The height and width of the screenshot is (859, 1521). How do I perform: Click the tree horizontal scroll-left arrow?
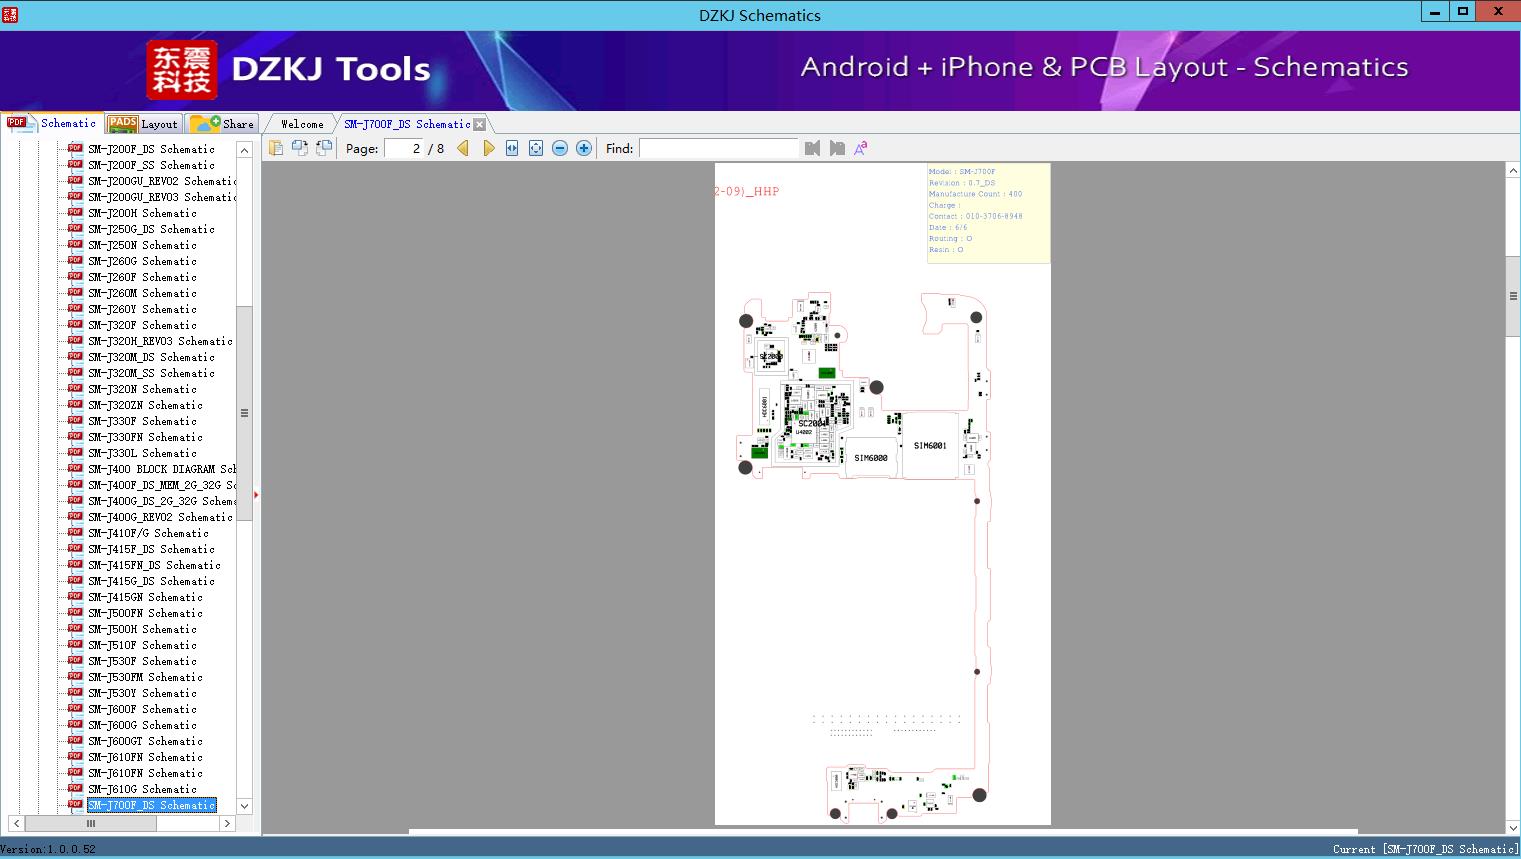[x=16, y=823]
